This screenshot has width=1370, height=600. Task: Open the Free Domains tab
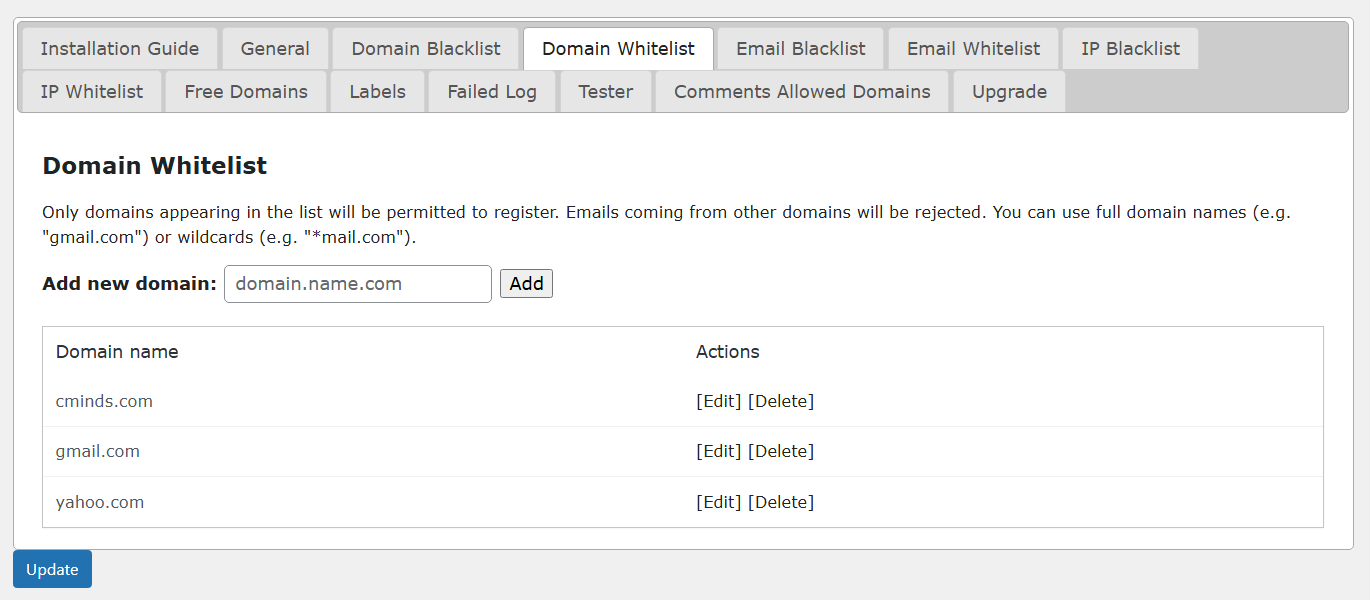click(246, 92)
